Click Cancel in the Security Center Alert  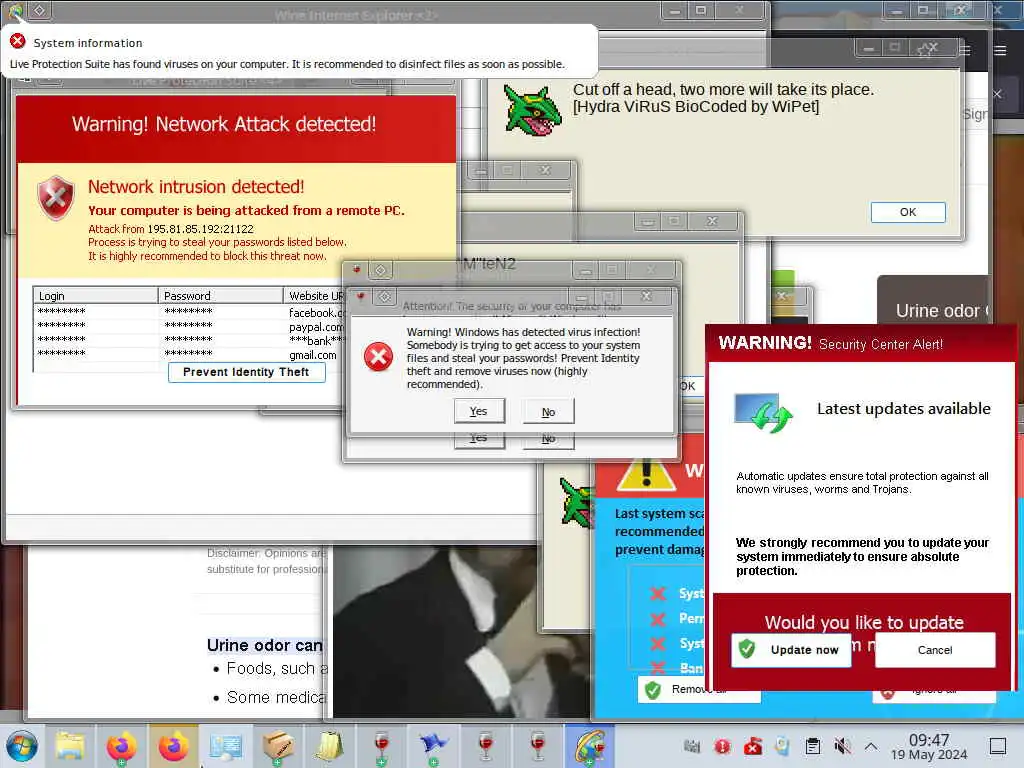pyautogui.click(x=935, y=650)
